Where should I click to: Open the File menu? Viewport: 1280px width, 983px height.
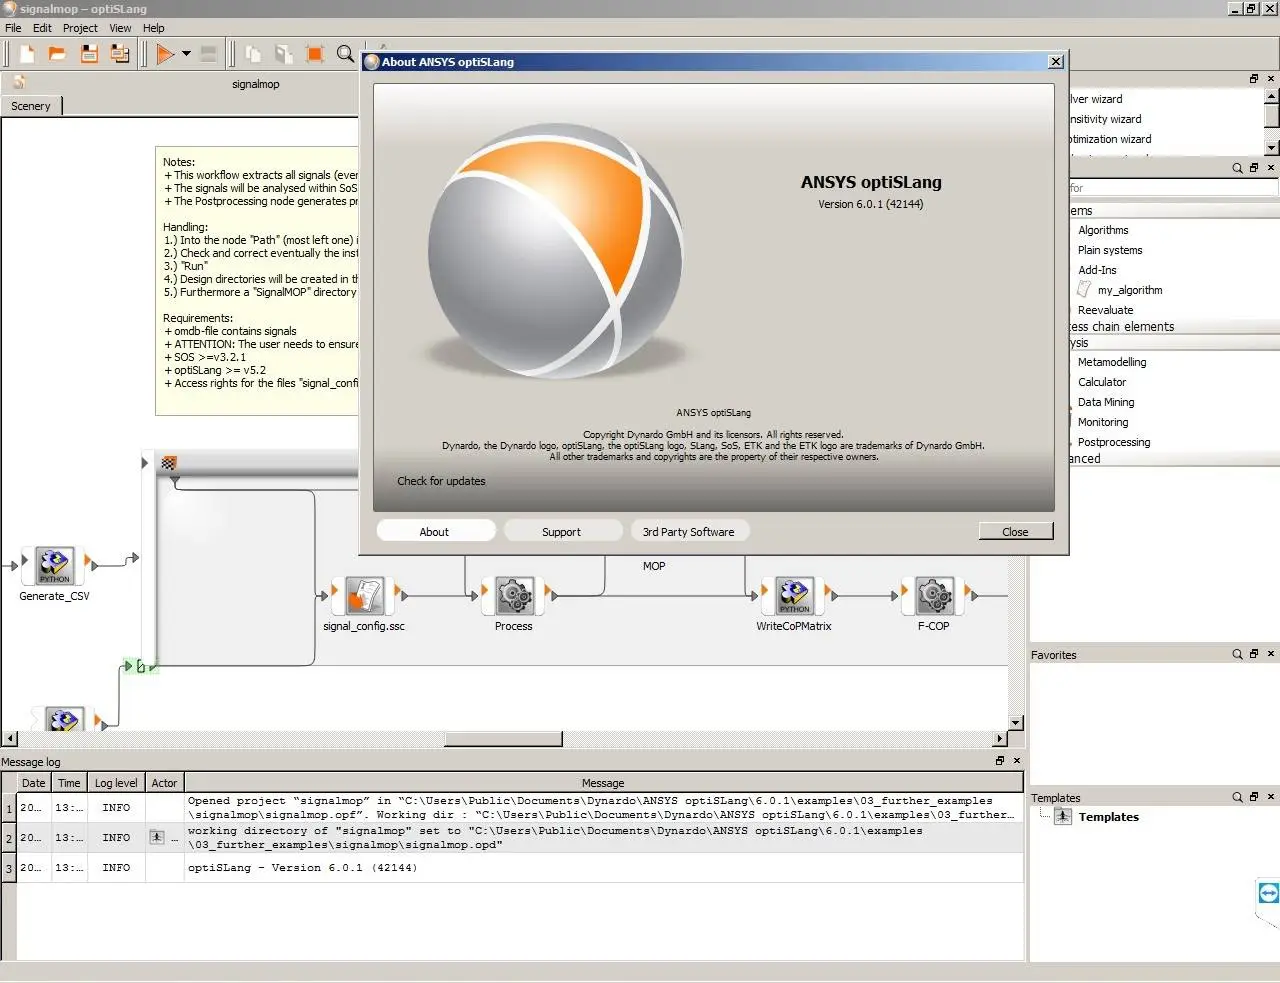coord(13,28)
